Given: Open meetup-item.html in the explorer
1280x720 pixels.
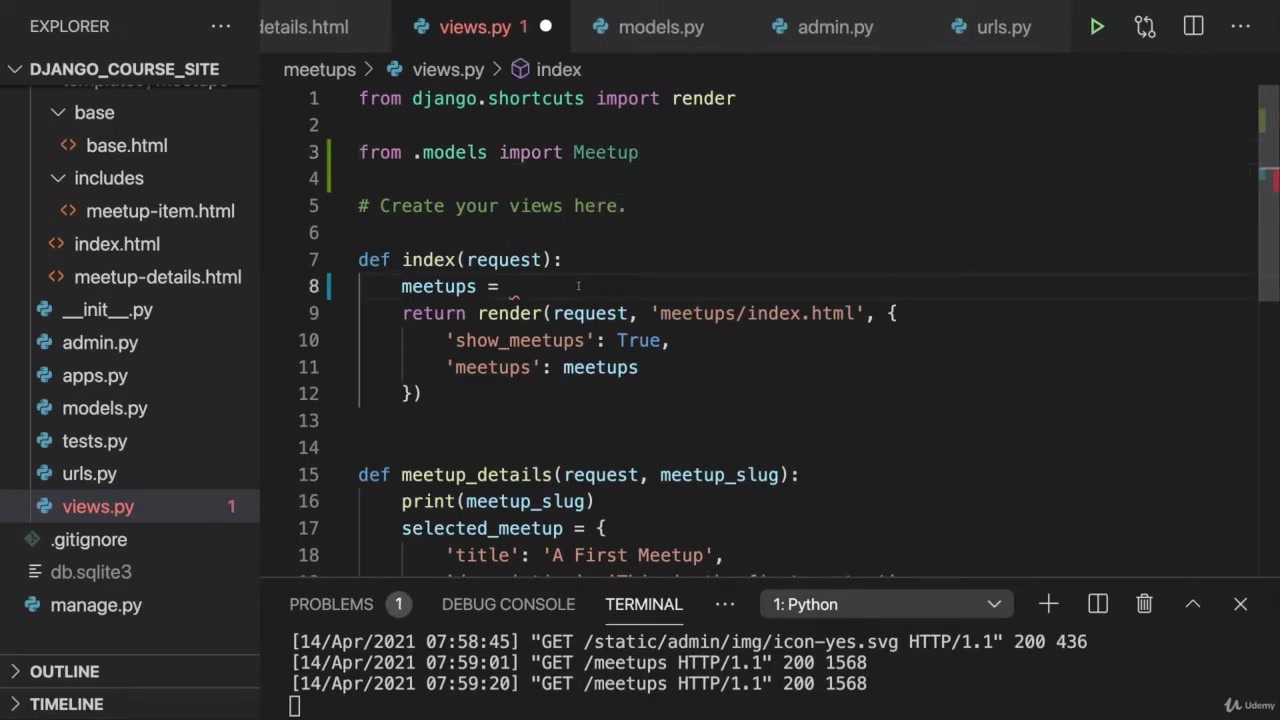Looking at the screenshot, I should click(160, 211).
